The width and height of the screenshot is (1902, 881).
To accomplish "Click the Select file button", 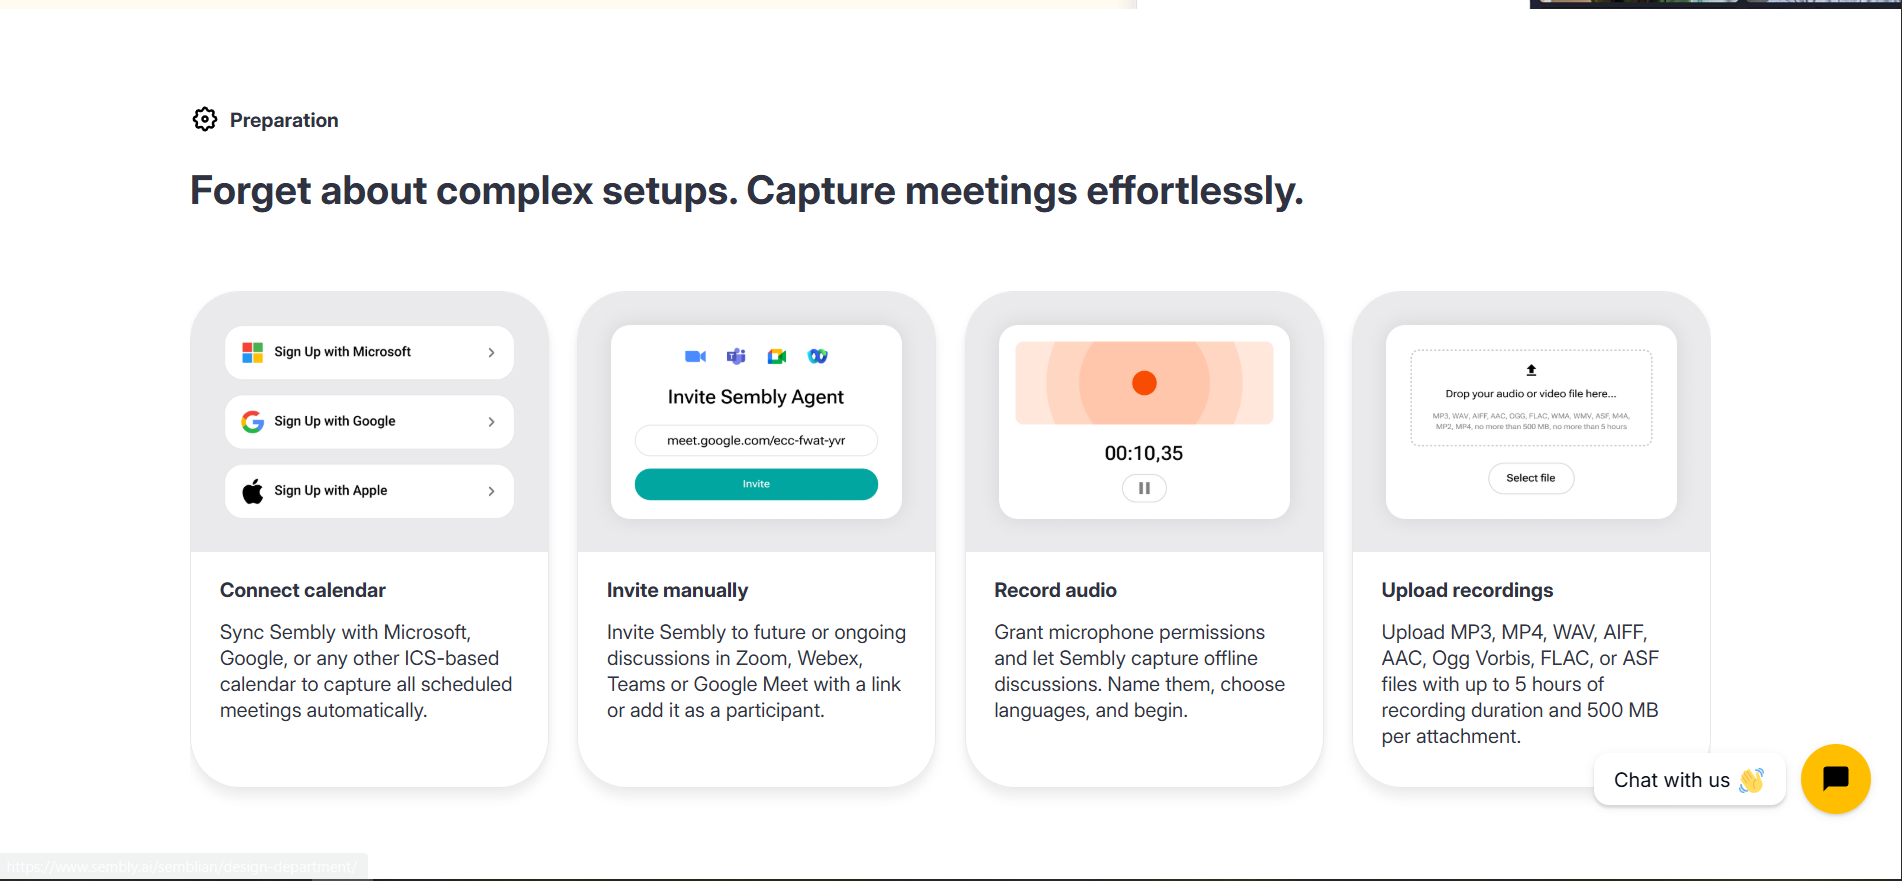I will pos(1531,478).
